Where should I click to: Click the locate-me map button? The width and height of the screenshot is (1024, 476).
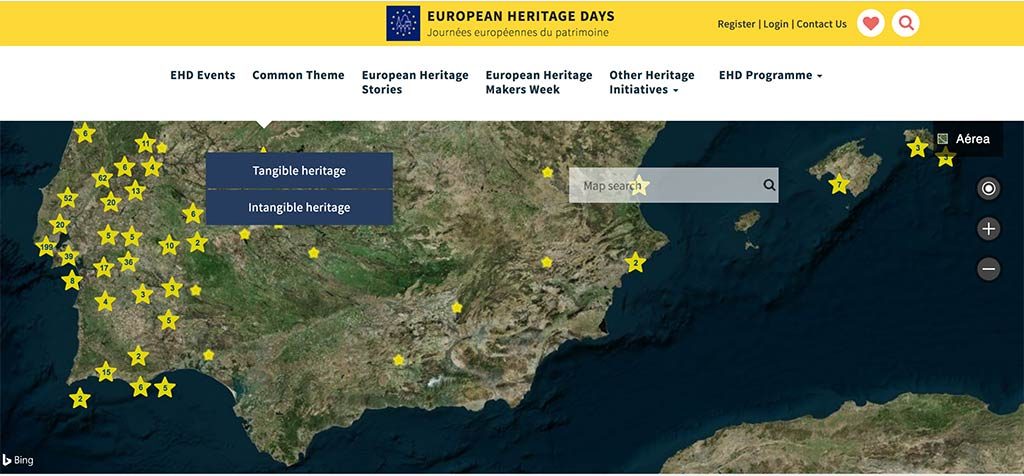(x=988, y=188)
